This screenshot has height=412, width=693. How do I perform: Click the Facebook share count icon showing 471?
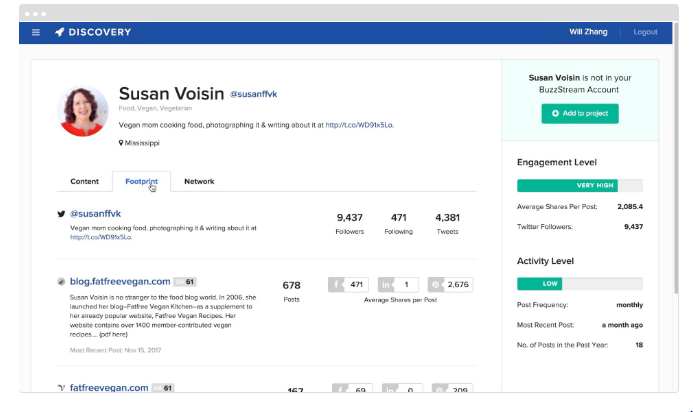(337, 284)
